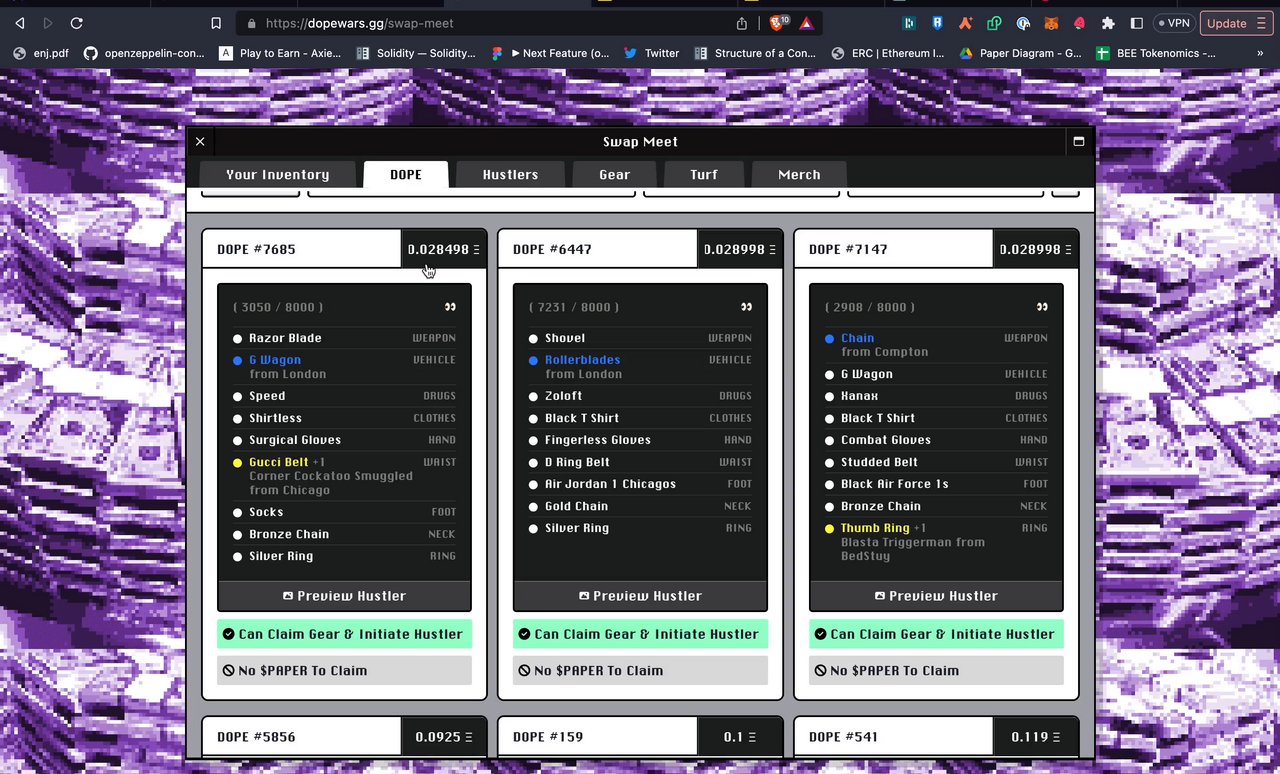Click Can Claim Gear on DOPE #7685

(x=344, y=634)
